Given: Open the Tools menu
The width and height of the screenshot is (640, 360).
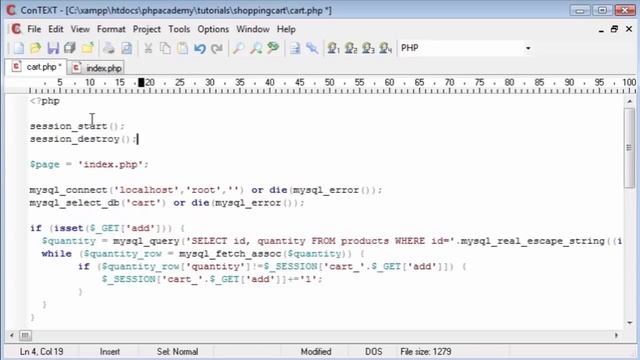Looking at the screenshot, I should (x=179, y=29).
